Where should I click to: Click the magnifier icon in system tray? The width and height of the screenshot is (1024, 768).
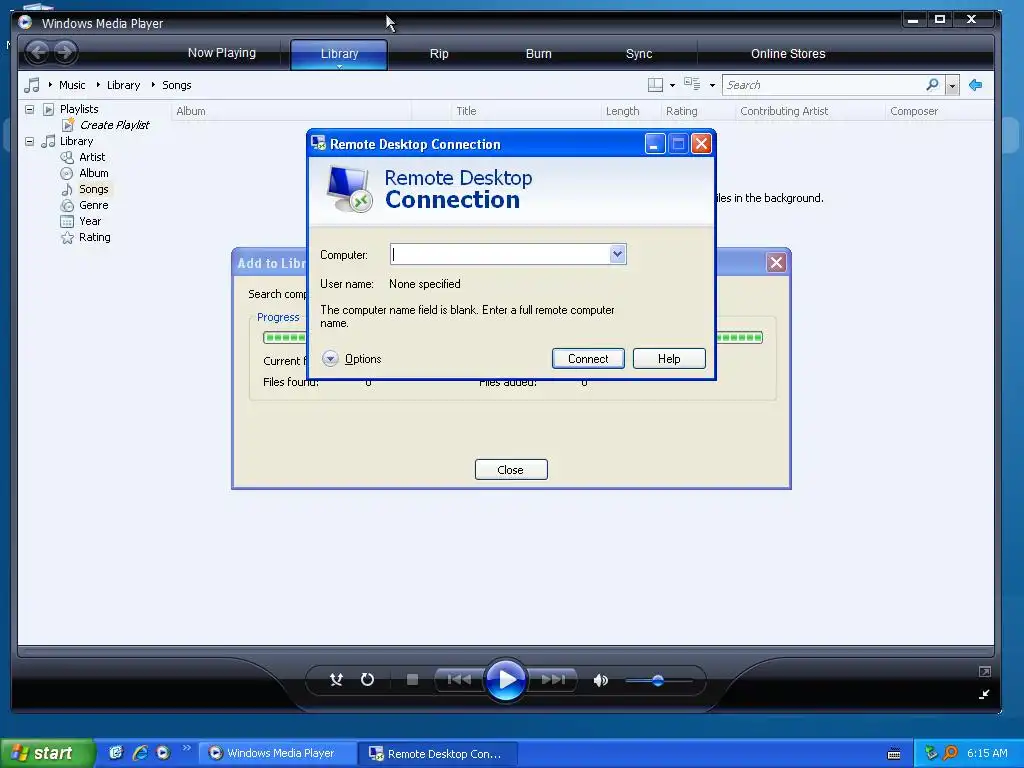coord(951,753)
